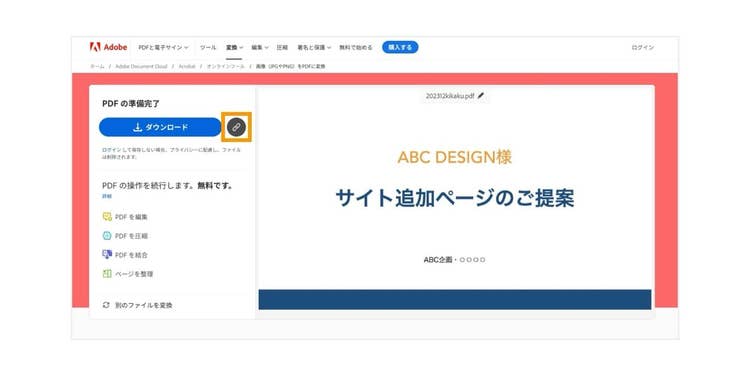Rename the file using the pencil icon
750x375 pixels.
[x=481, y=96]
